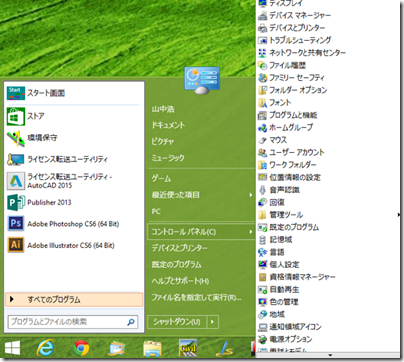Open Internet Explorer from the taskbar

pos(45,349)
